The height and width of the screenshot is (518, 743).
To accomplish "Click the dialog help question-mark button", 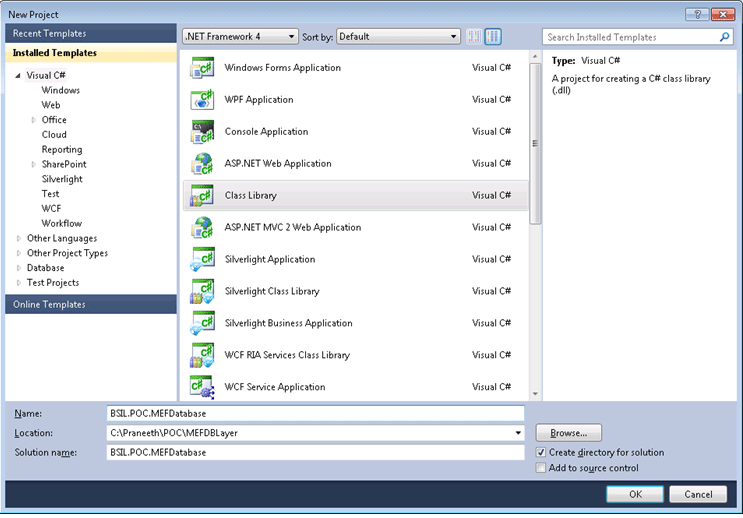I will (697, 15).
